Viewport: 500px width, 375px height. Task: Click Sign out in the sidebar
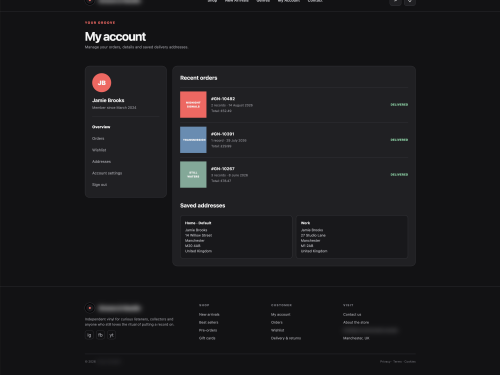tap(99, 185)
